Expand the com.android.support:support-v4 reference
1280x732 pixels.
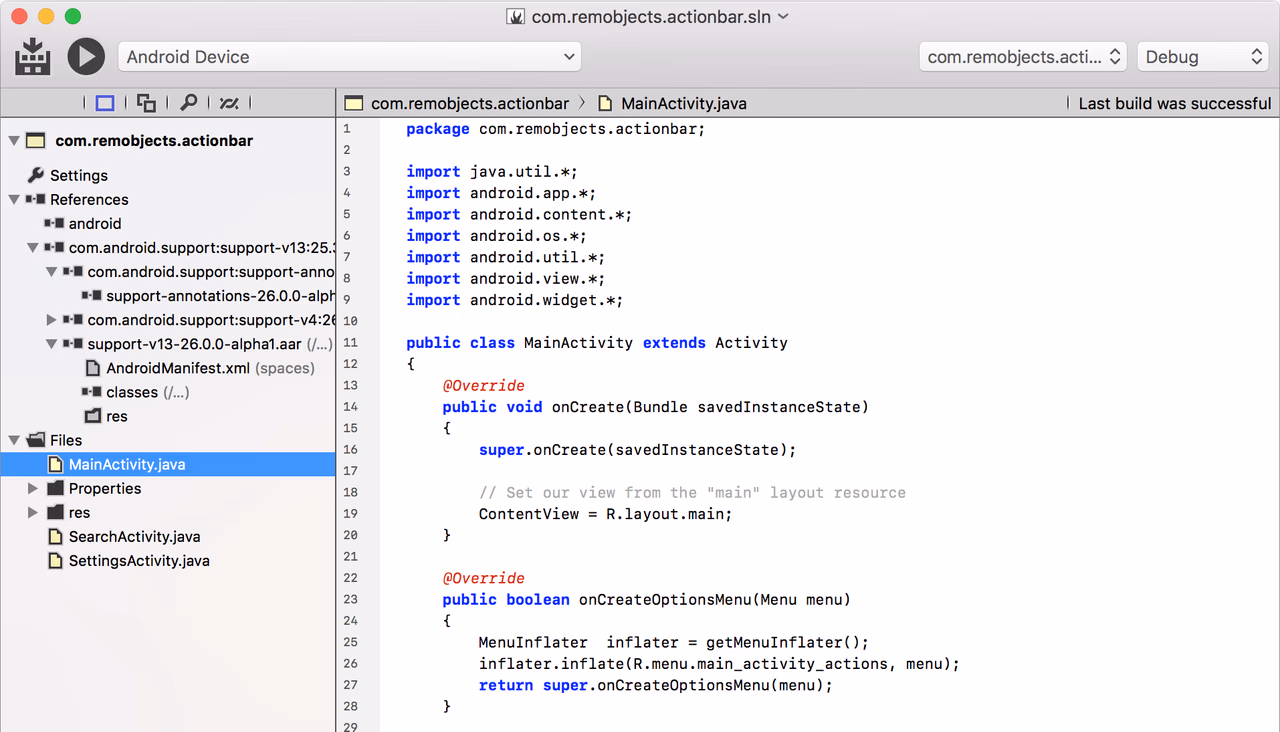pyautogui.click(x=52, y=320)
